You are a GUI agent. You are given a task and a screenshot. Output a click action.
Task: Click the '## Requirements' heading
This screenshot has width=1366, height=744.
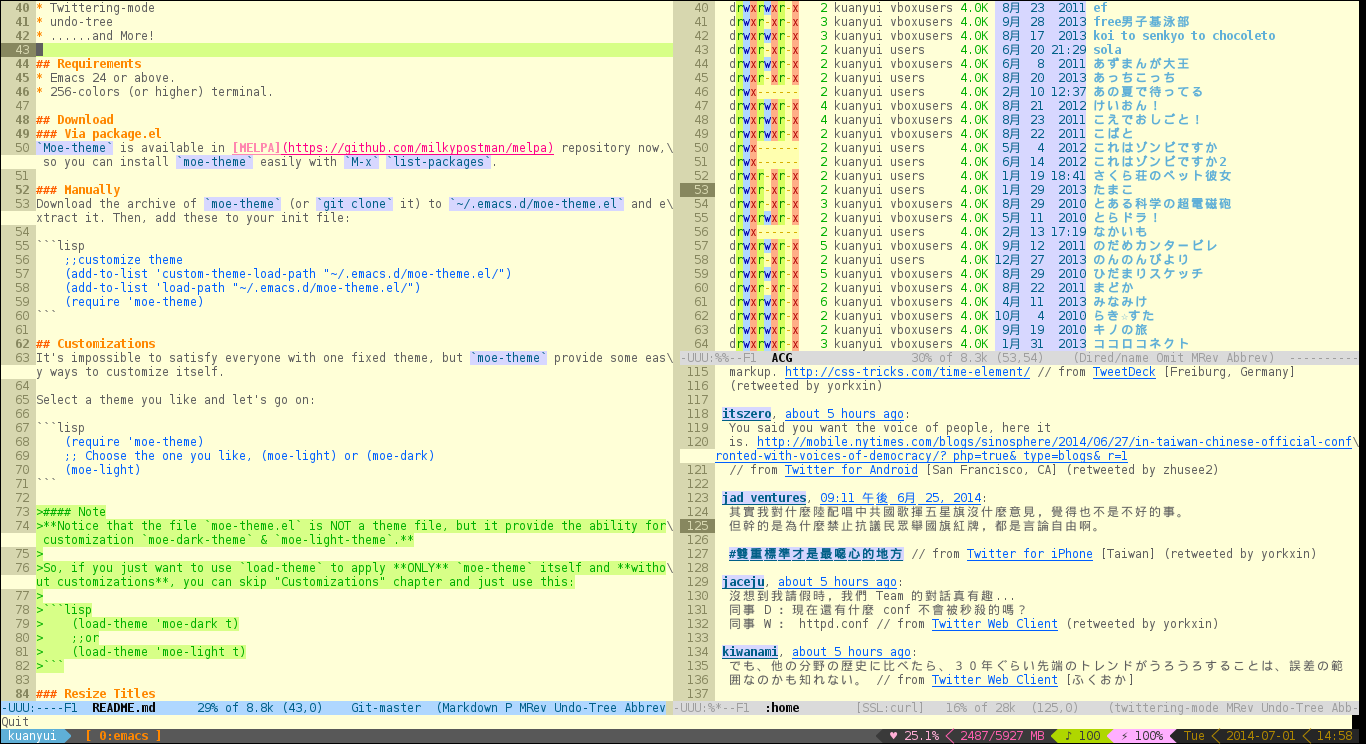coord(89,64)
